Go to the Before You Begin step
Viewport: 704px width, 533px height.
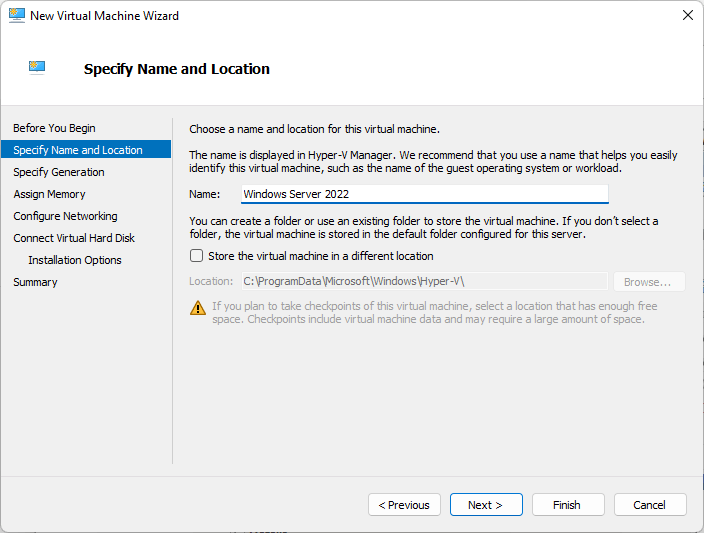click(x=54, y=128)
